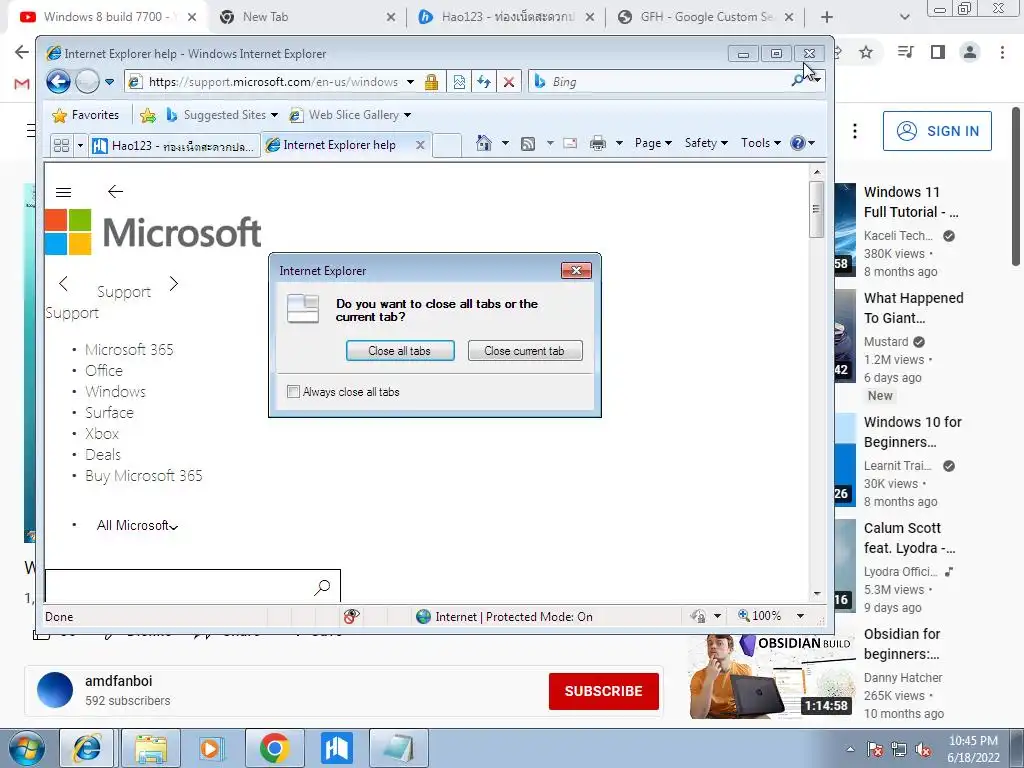1024x768 pixels.
Task: Check Always close all tabs checkbox
Action: point(293,392)
